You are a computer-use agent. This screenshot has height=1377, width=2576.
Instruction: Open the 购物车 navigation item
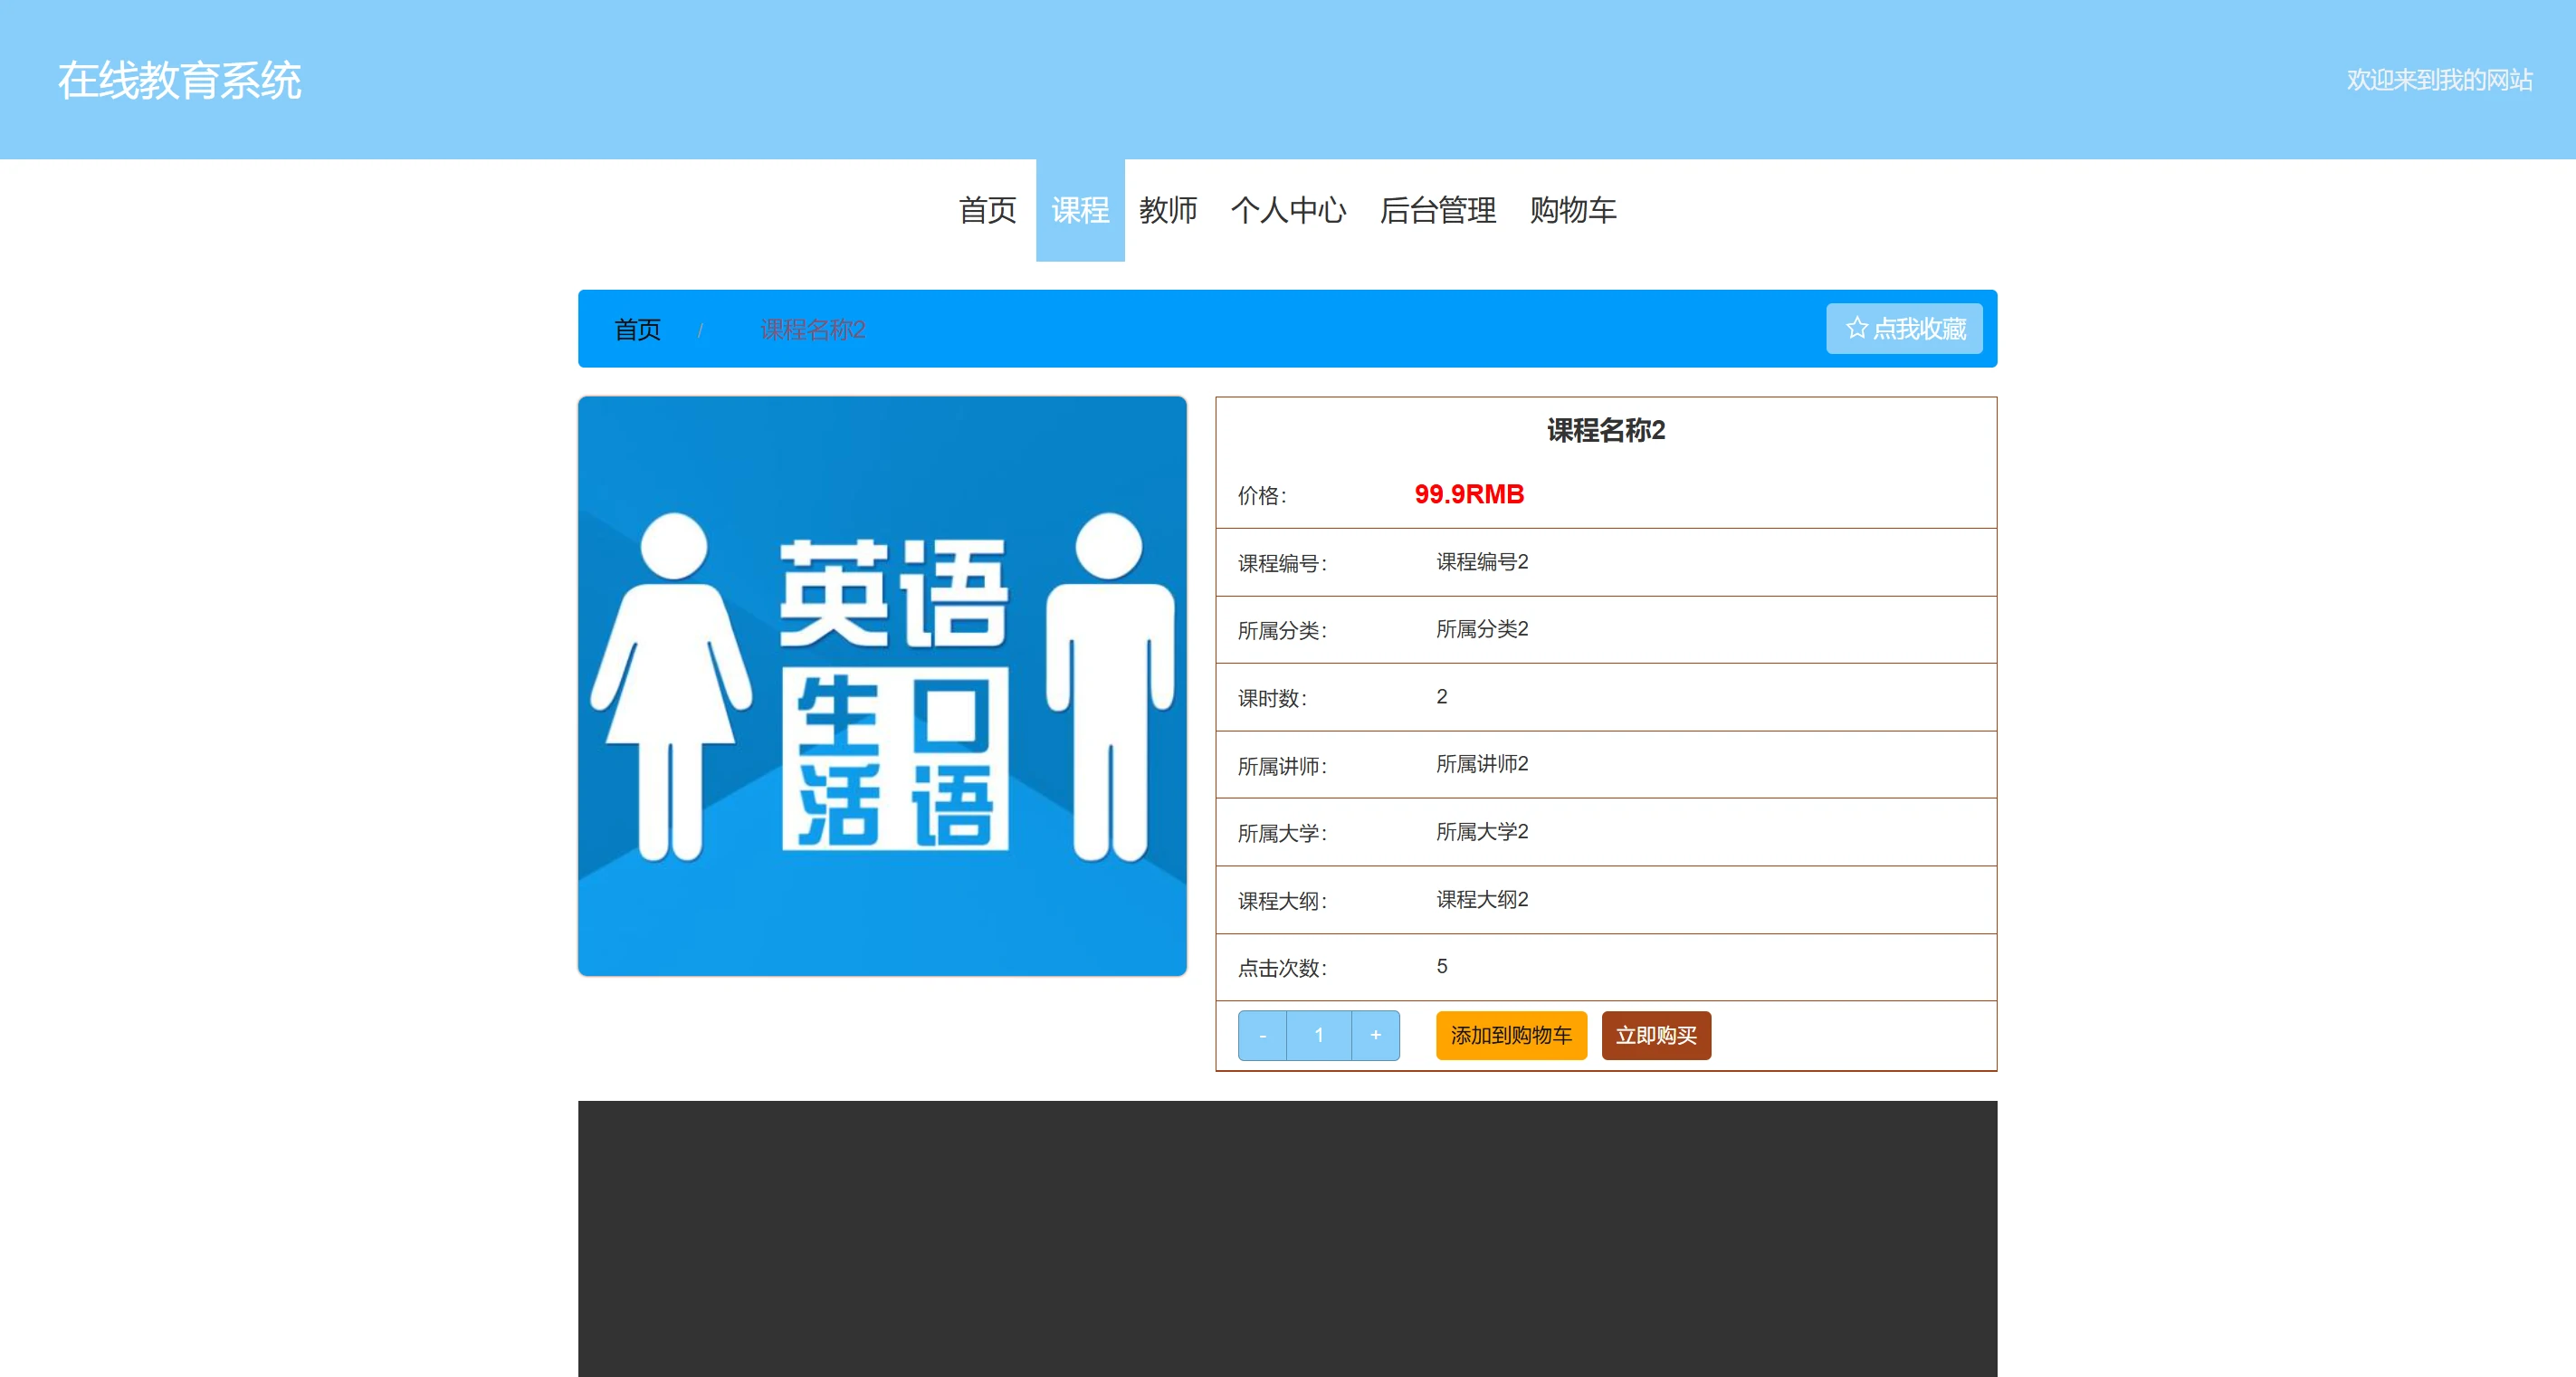1572,210
